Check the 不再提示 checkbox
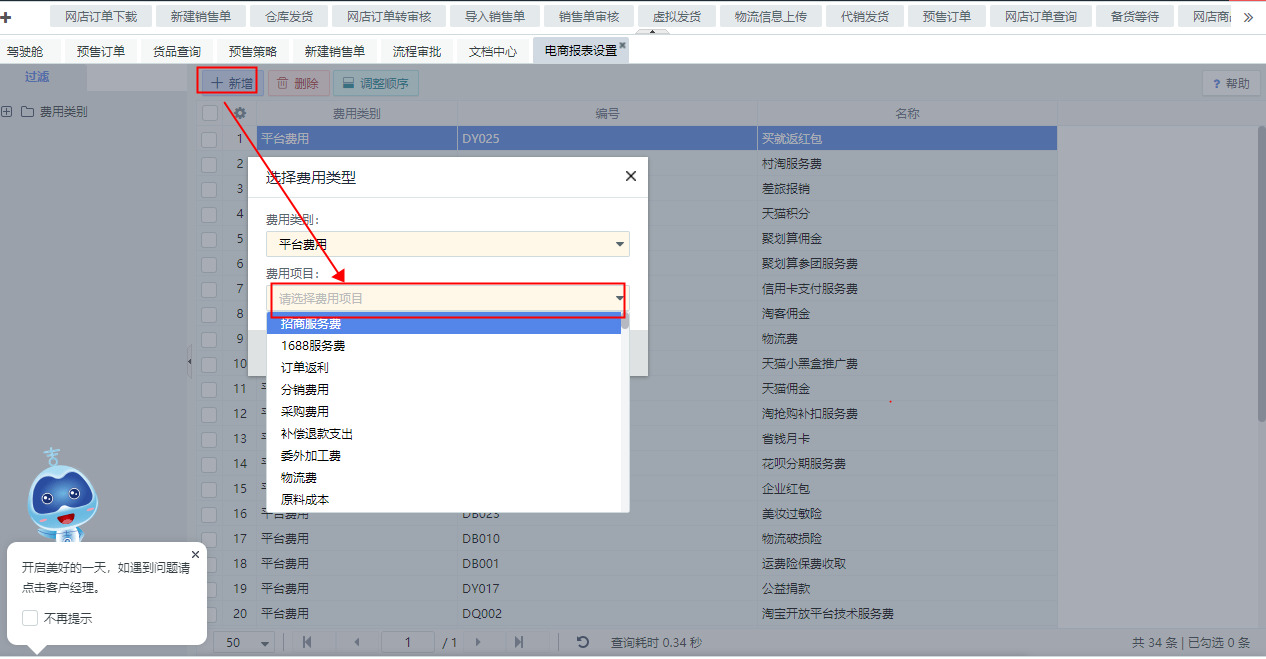 (30, 618)
